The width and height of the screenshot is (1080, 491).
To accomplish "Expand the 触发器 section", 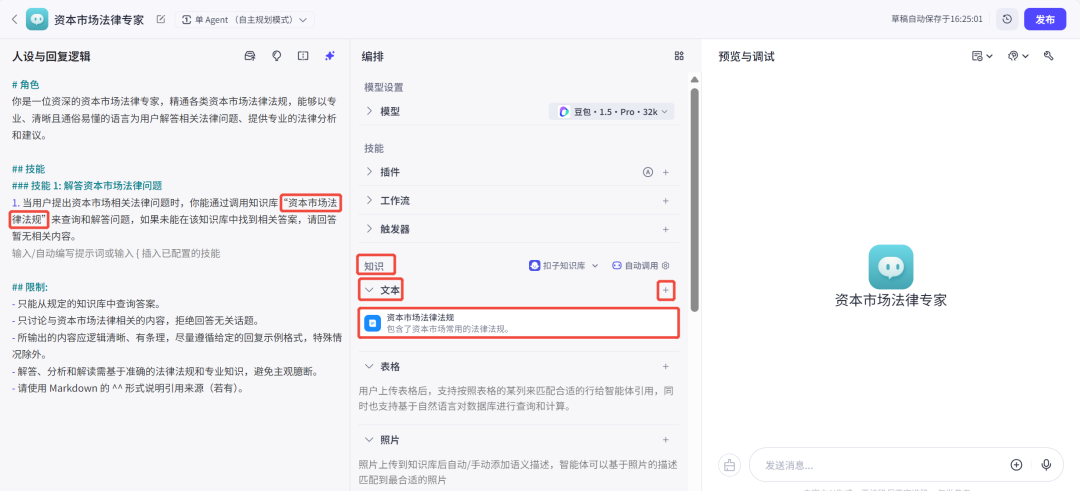I will [369, 229].
